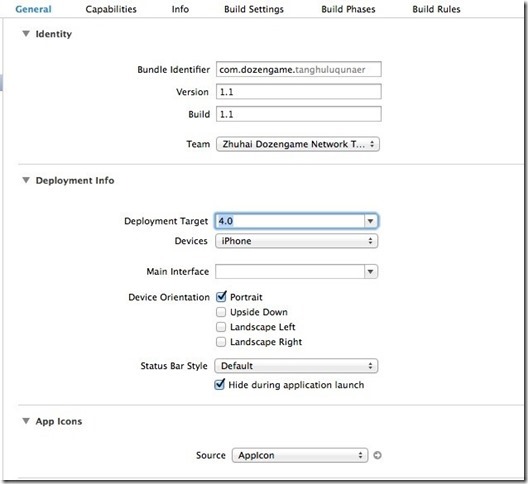
Task: Open the Info tab
Action: coord(180,9)
